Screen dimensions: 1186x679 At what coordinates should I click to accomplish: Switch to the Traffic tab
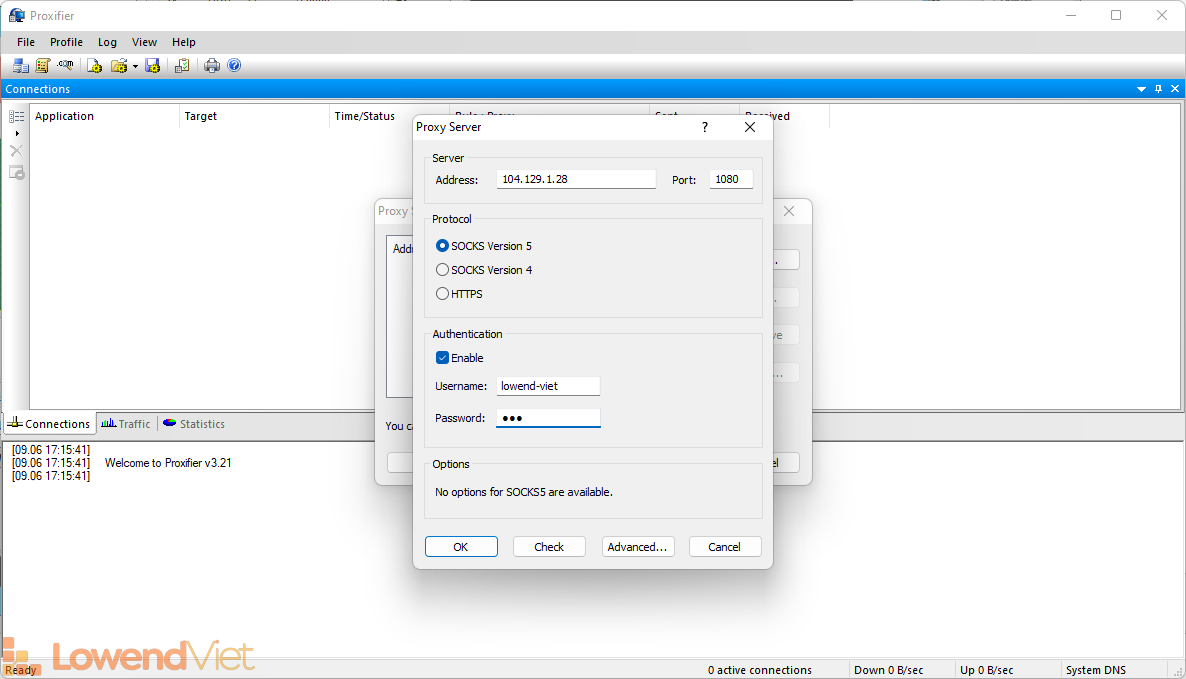click(126, 424)
